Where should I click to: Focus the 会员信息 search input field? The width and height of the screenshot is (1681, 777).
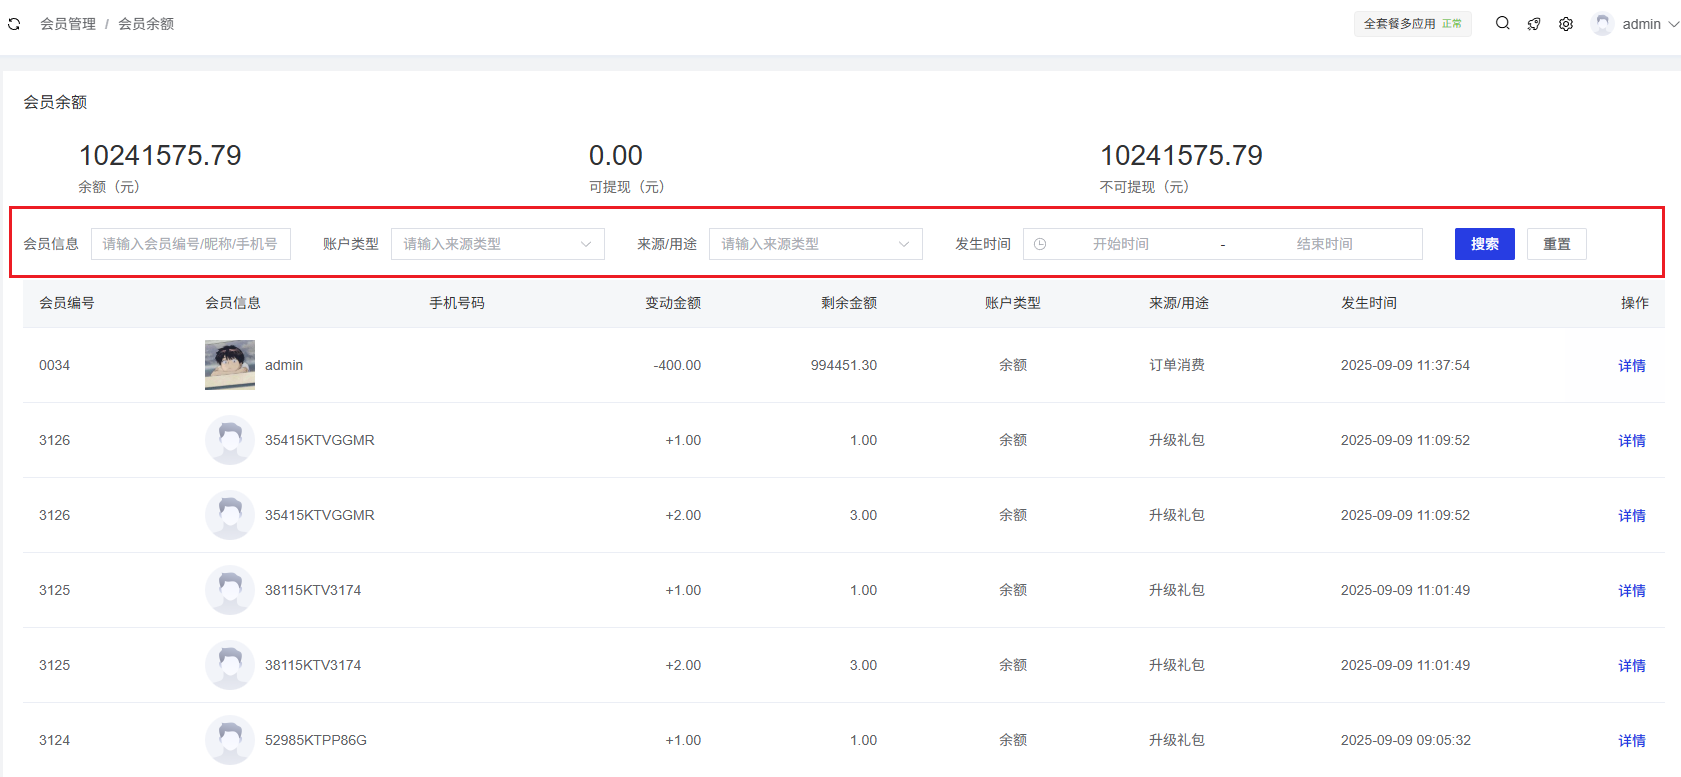pyautogui.click(x=190, y=244)
